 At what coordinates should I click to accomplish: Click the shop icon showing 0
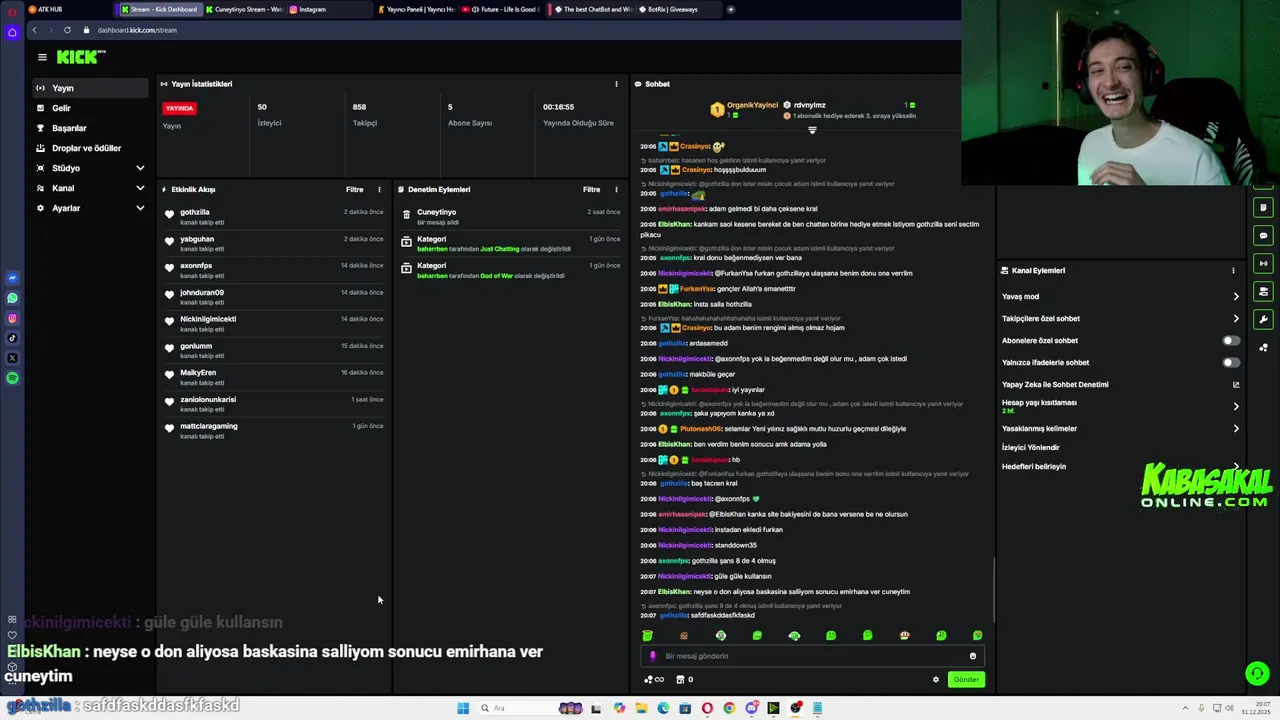tap(685, 679)
